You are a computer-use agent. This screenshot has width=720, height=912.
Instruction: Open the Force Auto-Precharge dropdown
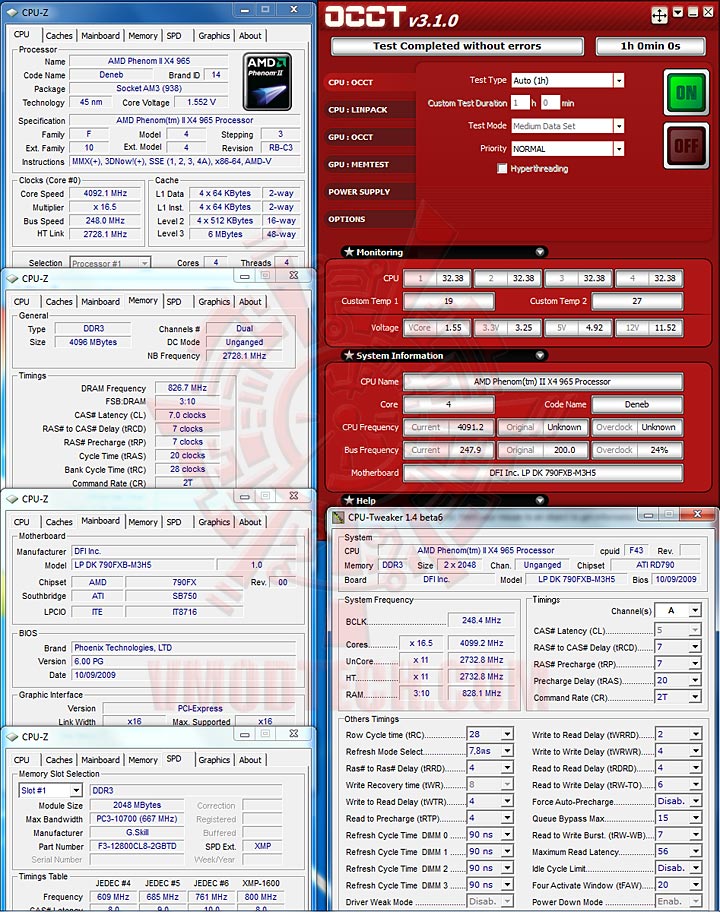pos(695,801)
